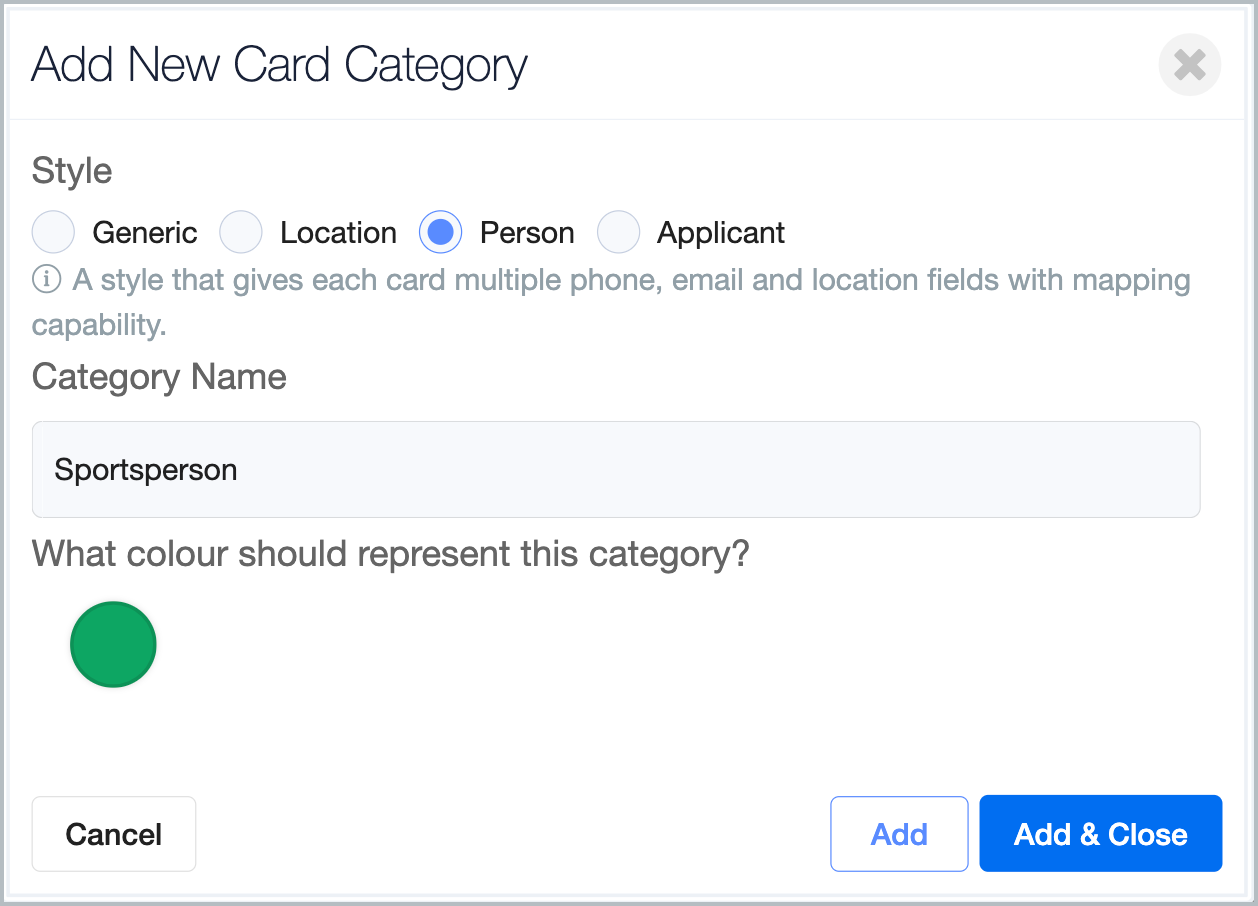Viewport: 1258px width, 906px height.
Task: Select the Person style radio circle
Action: click(441, 232)
